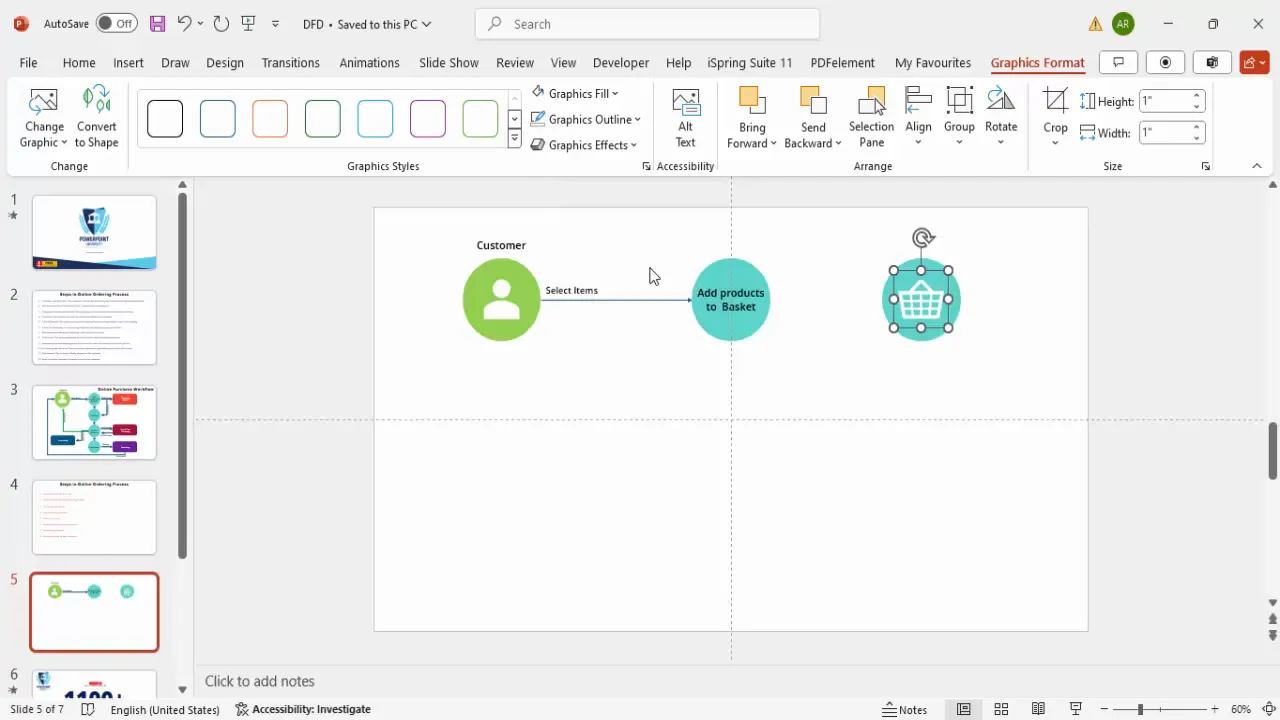
Task: Click the spell check icon in status bar
Action: coord(87,709)
